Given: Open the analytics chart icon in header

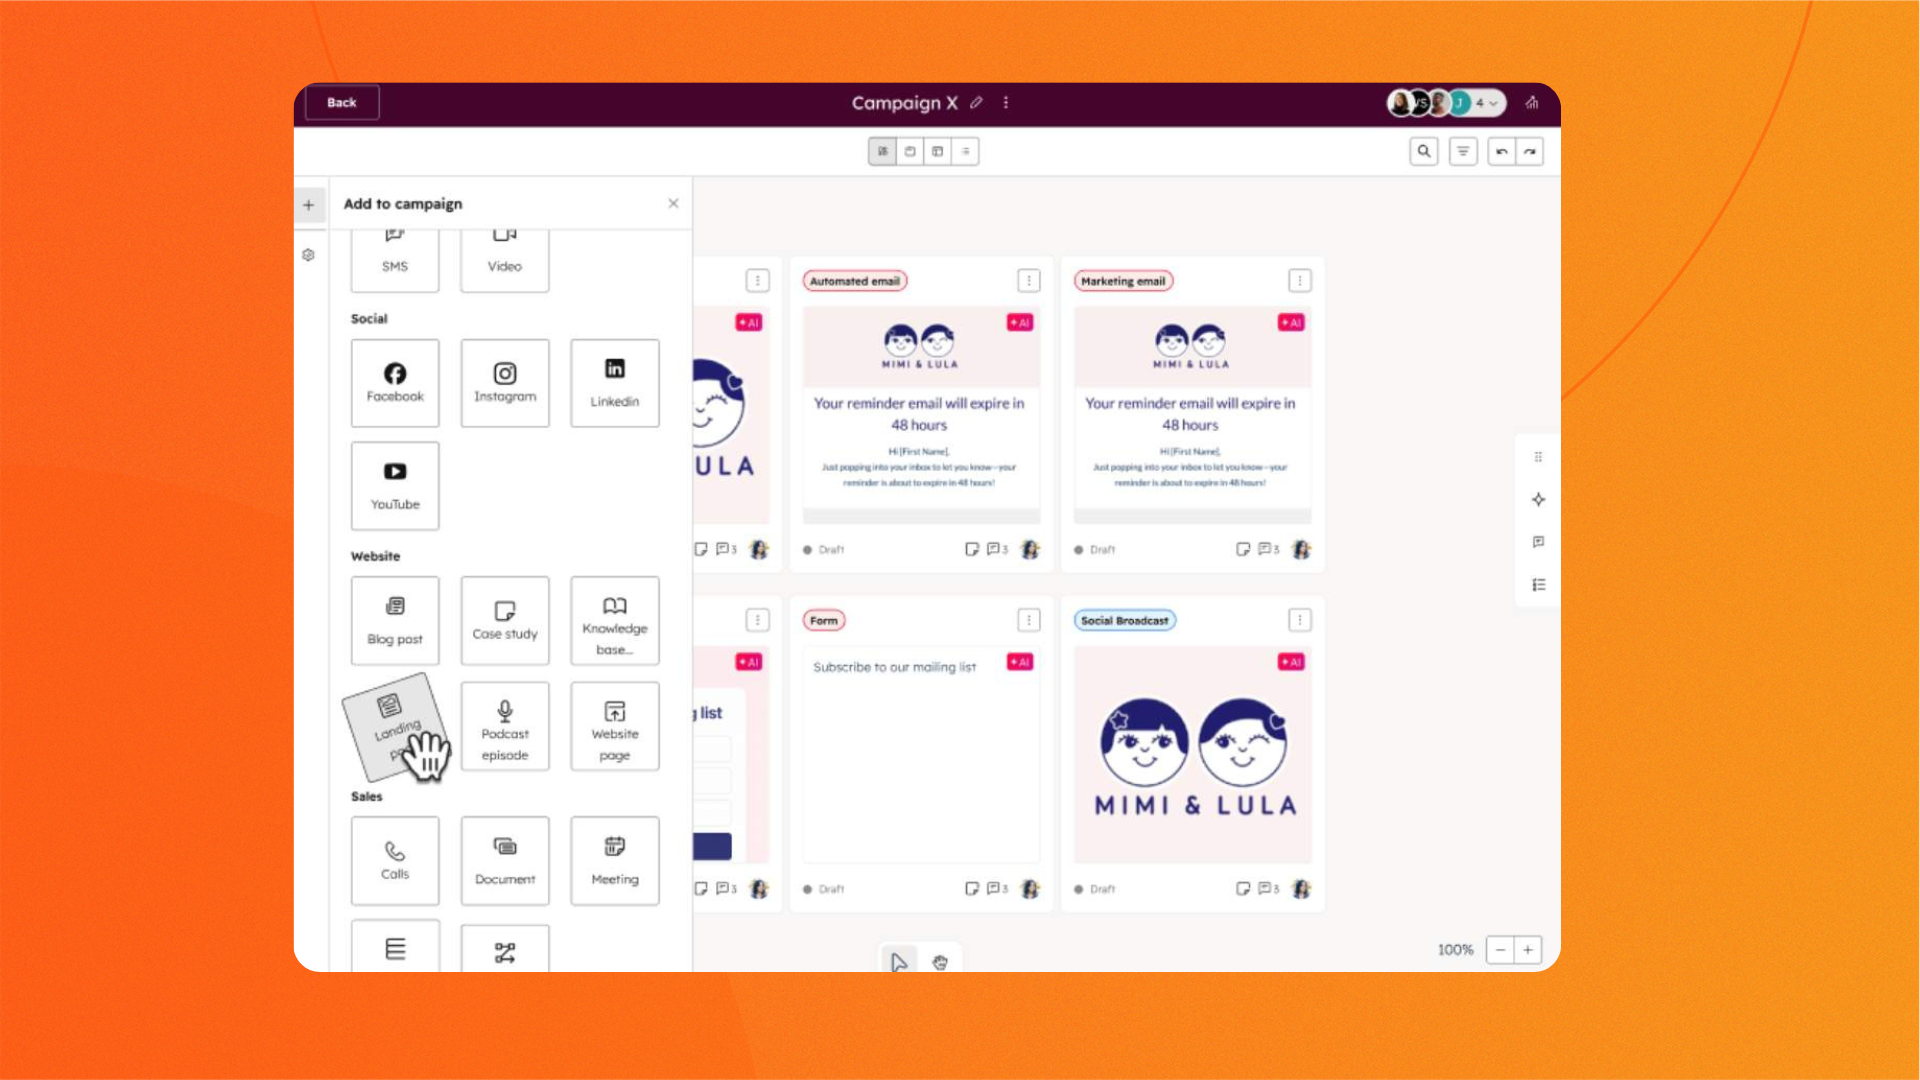Looking at the screenshot, I should point(1531,102).
